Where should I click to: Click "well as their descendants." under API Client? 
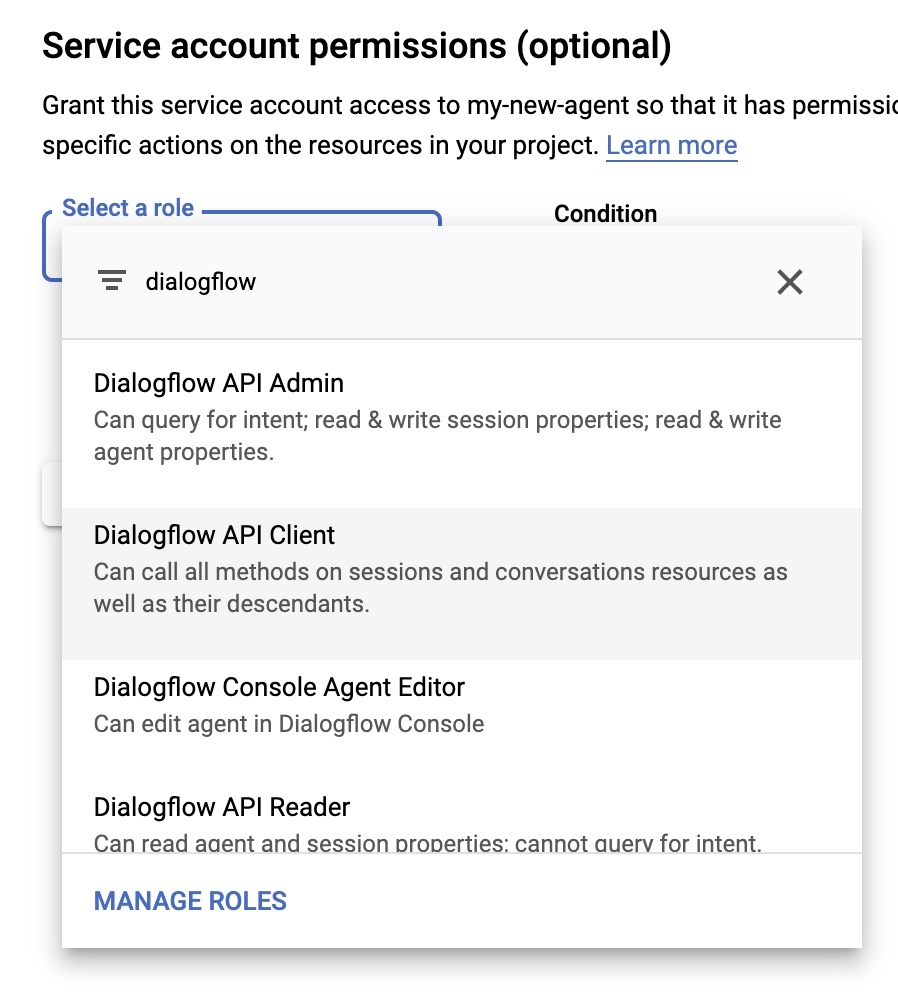(x=231, y=604)
